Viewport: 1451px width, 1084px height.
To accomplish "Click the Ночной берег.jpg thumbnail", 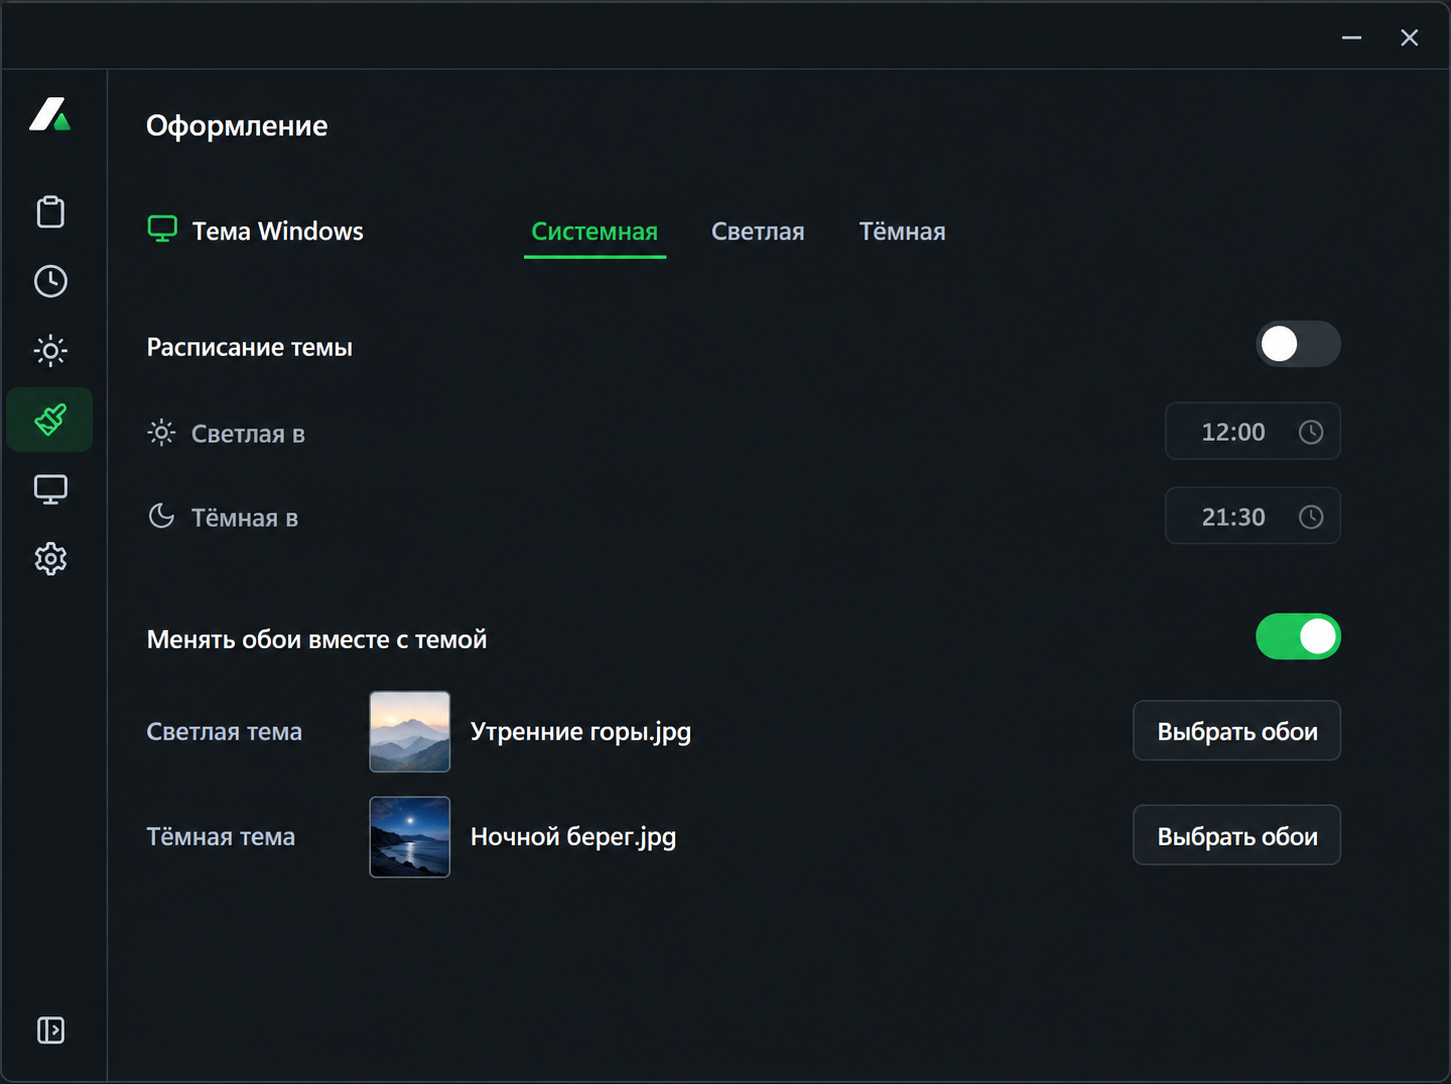I will coord(410,837).
